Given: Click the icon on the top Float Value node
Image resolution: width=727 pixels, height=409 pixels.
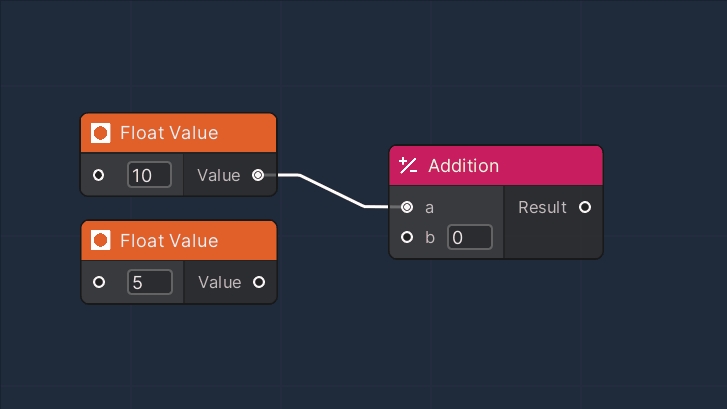Looking at the screenshot, I should (x=100, y=133).
